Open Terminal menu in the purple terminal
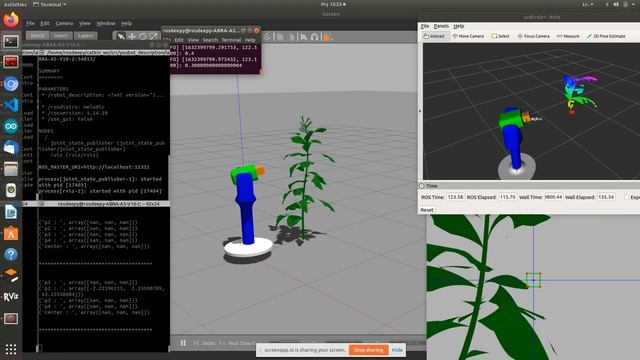 (231, 40)
